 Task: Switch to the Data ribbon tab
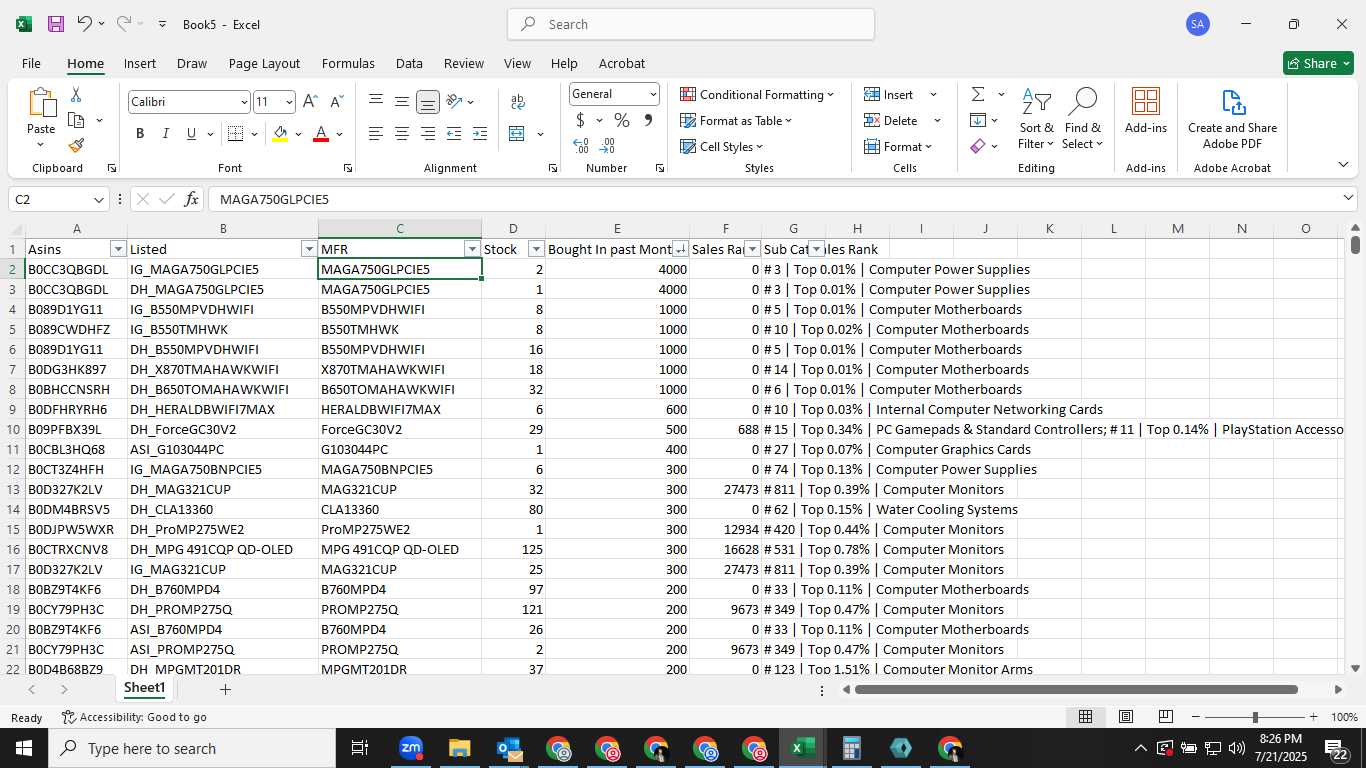click(x=409, y=63)
